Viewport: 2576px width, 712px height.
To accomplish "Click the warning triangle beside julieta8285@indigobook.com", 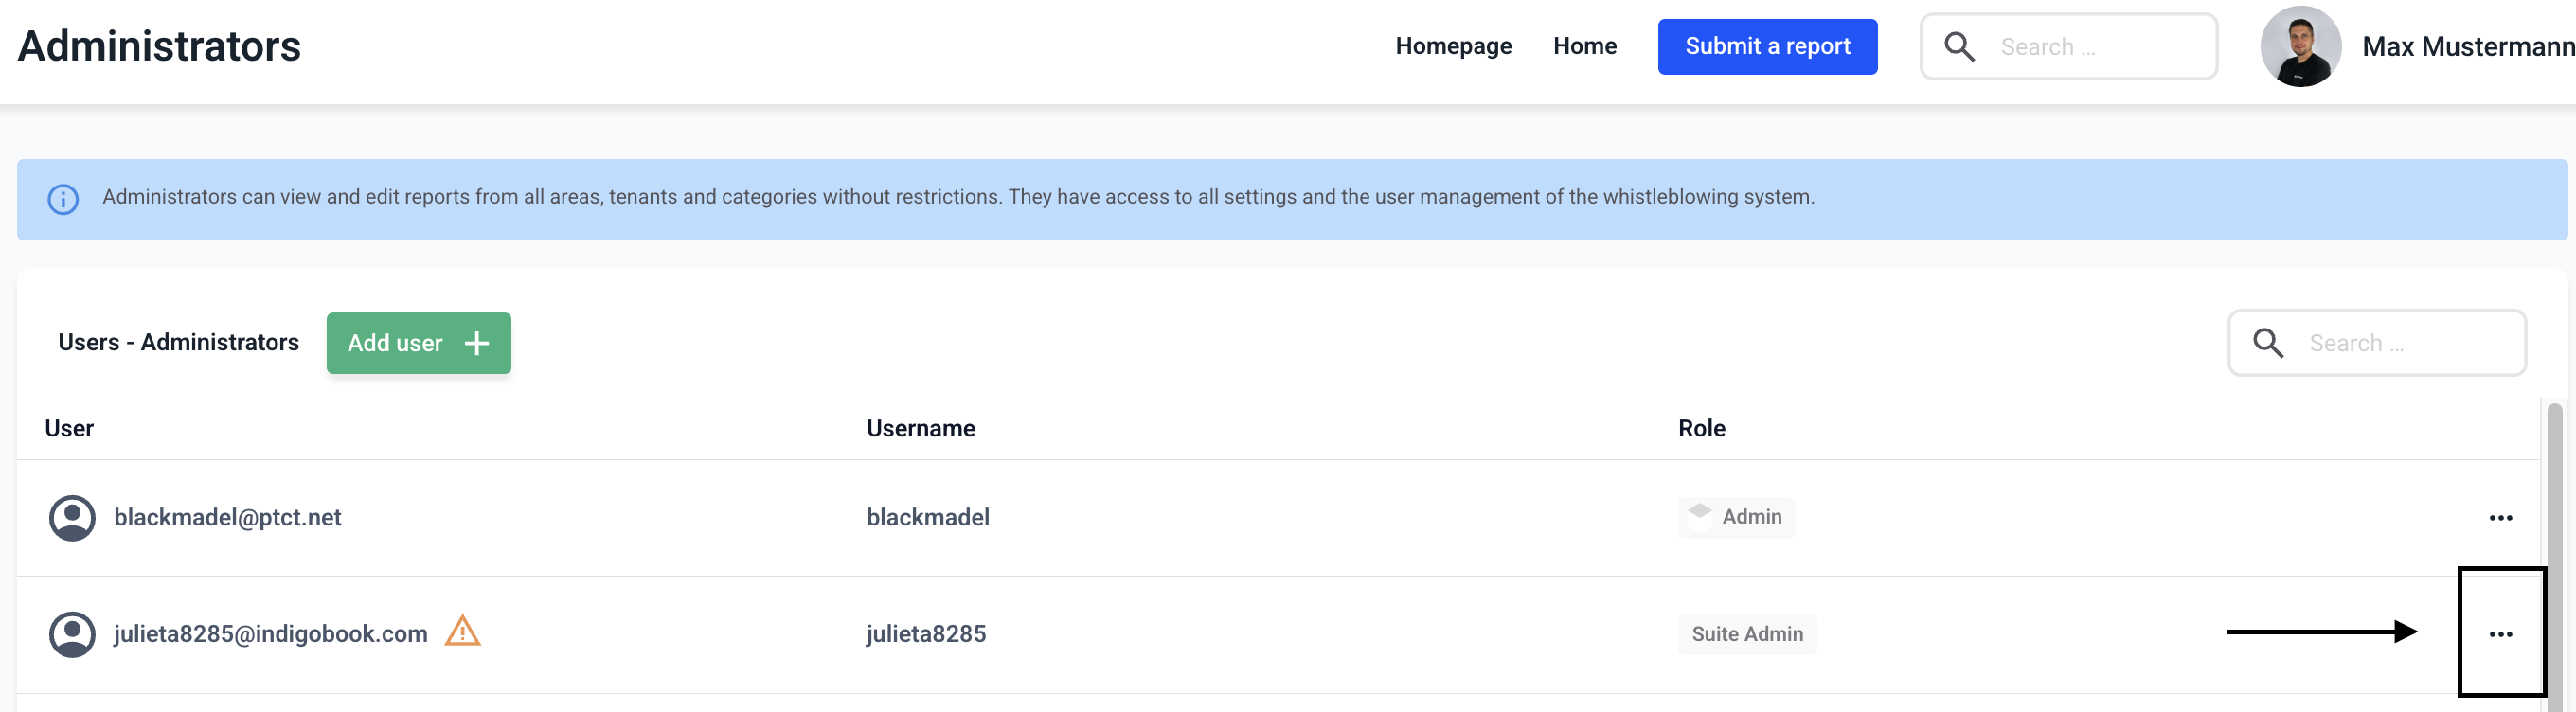I will point(462,632).
